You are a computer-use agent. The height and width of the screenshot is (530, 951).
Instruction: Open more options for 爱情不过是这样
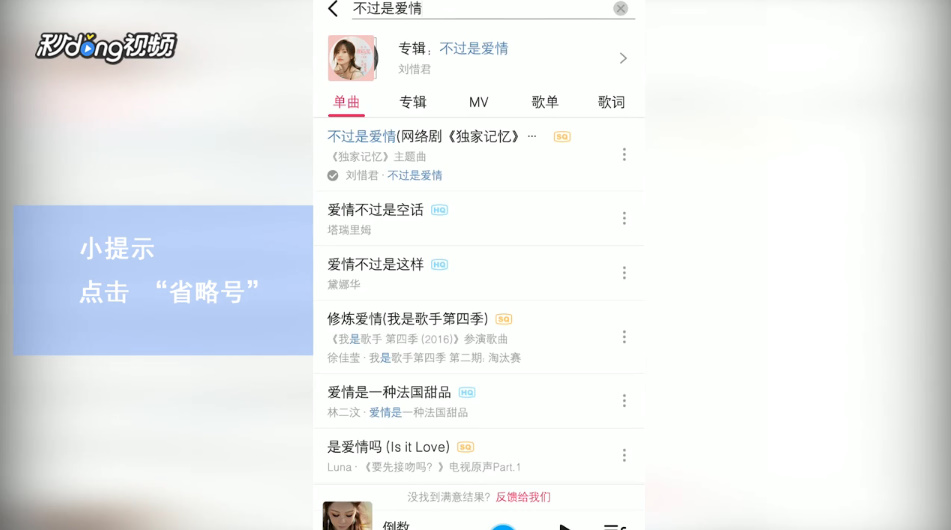624,273
